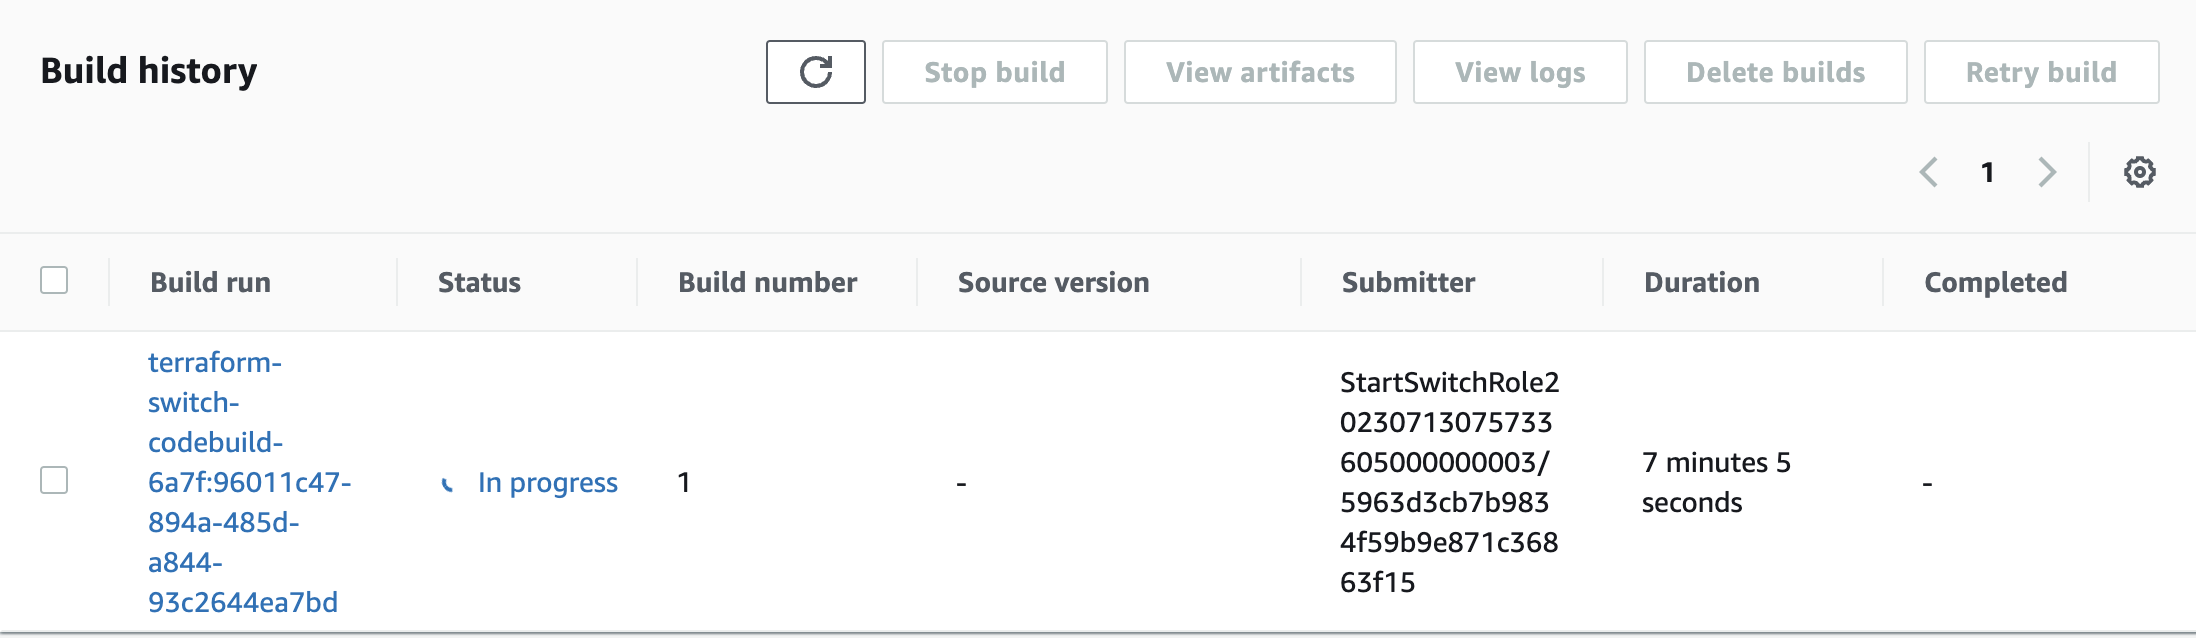Sort by Status column header
Image resolution: width=2196 pixels, height=638 pixels.
[479, 282]
